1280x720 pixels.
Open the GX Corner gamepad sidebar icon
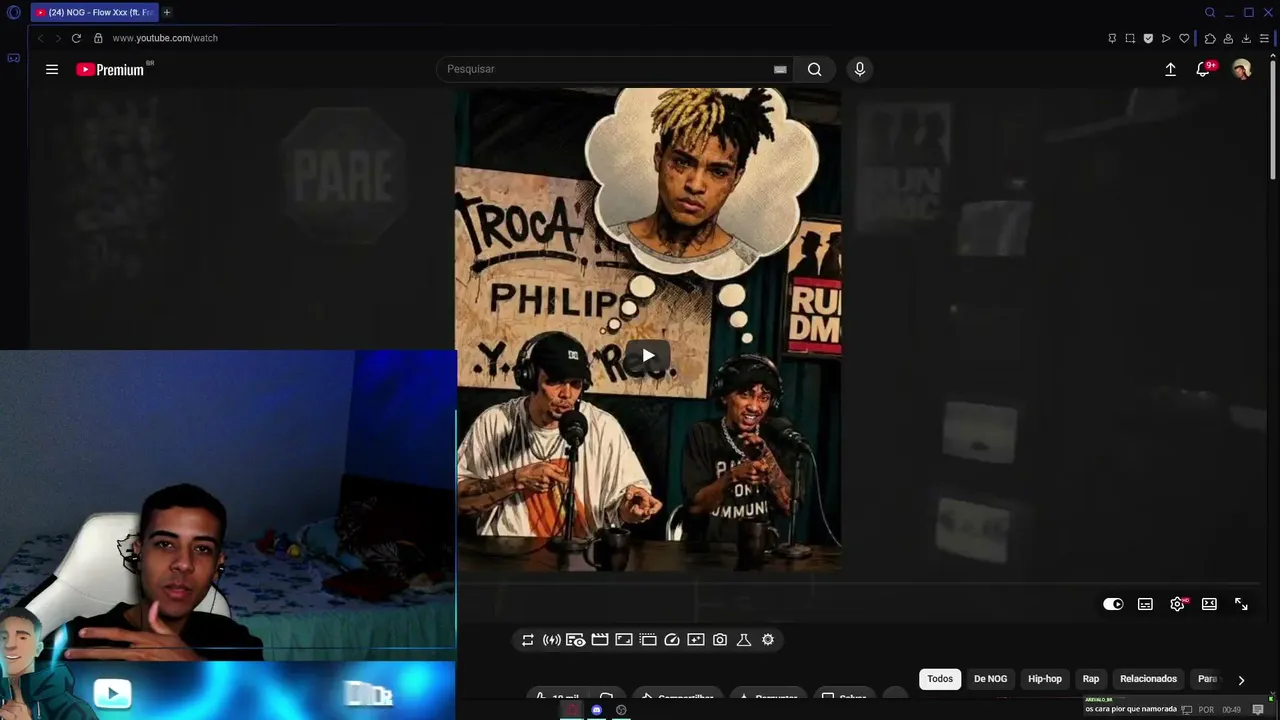14,58
